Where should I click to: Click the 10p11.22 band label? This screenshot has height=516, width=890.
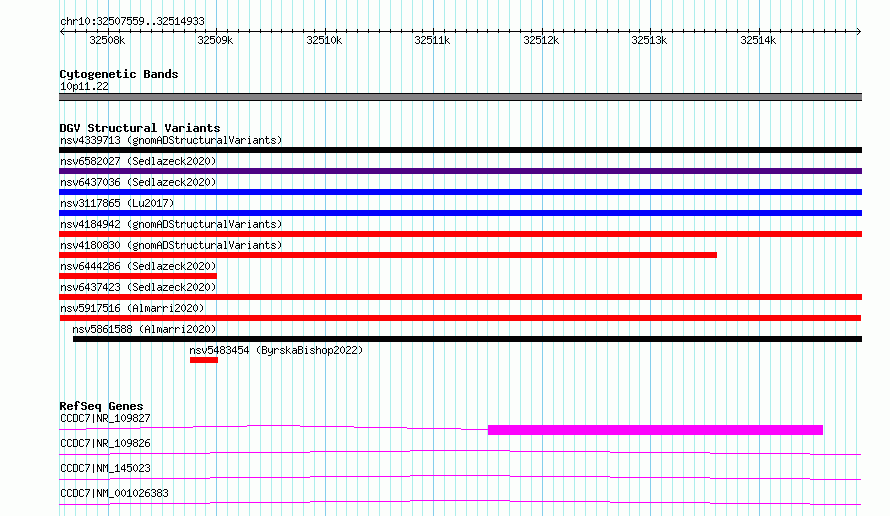(84, 86)
